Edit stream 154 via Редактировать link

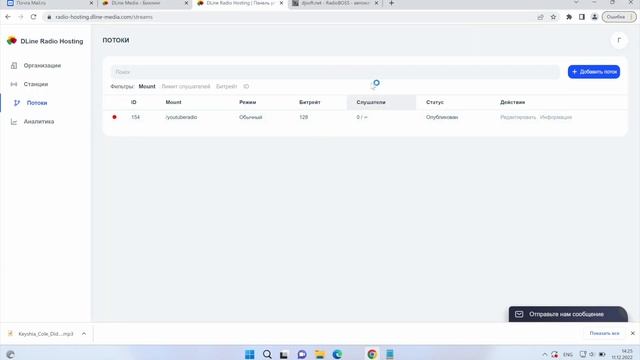(x=518, y=117)
